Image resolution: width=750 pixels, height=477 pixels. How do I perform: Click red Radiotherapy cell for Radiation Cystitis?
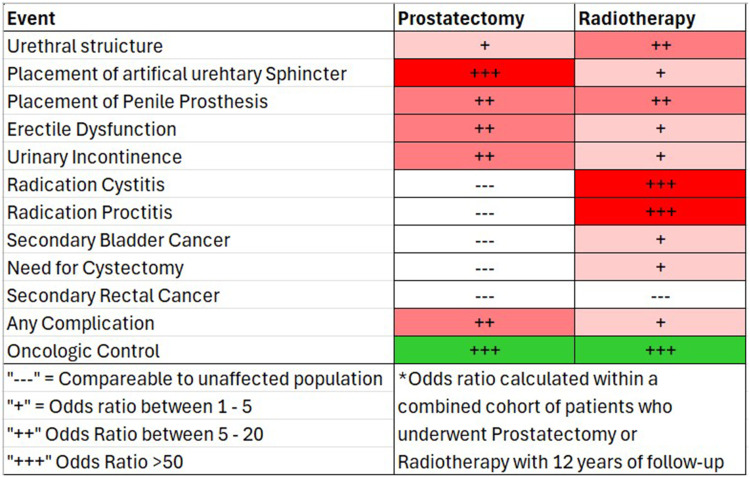point(660,185)
